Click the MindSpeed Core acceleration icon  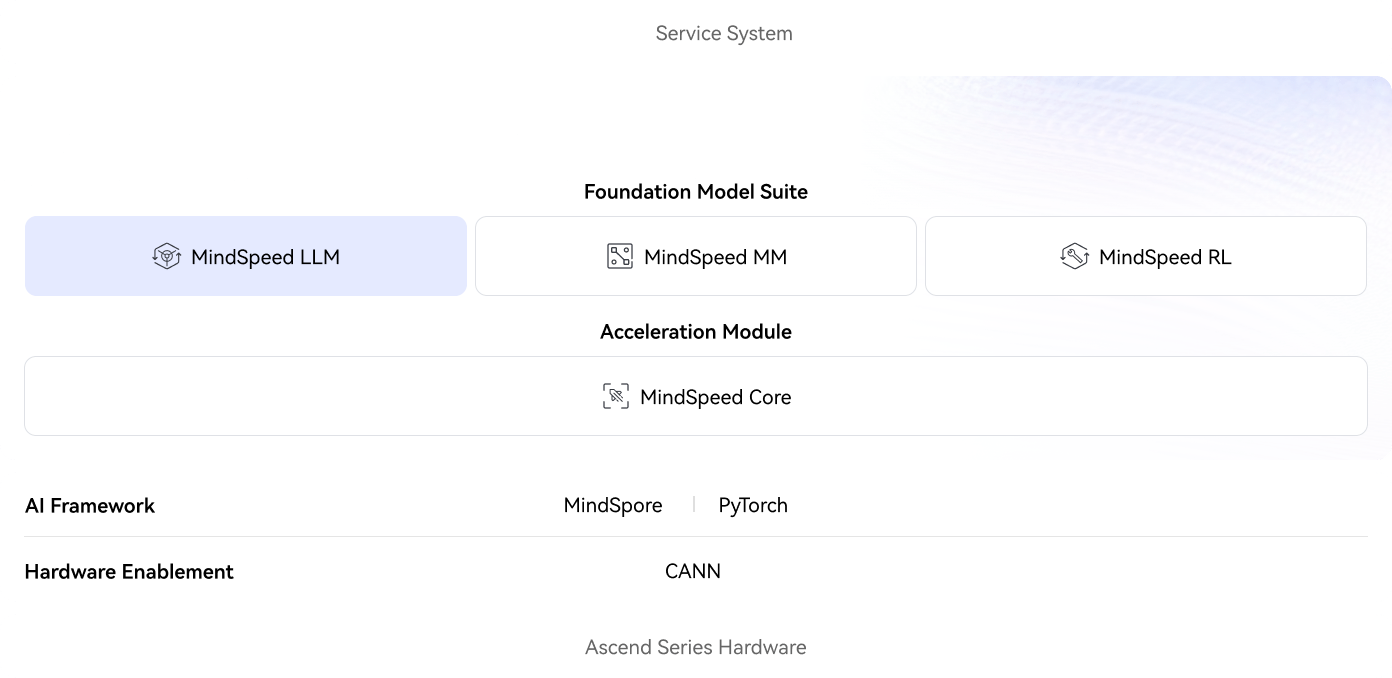[616, 397]
